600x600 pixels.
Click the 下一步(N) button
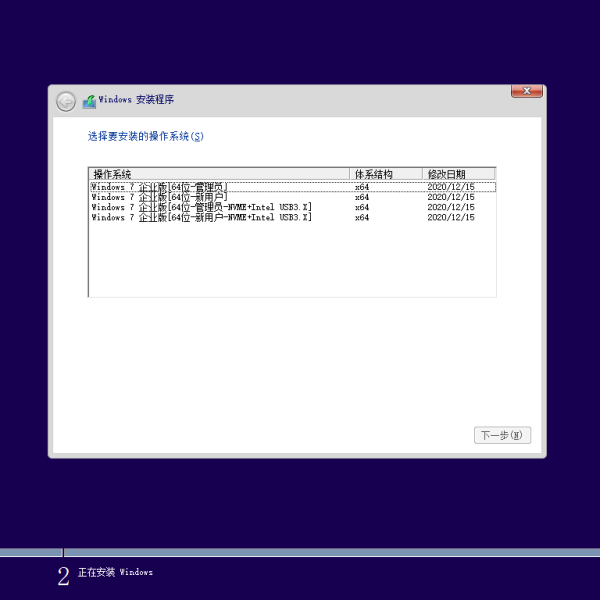[x=502, y=435]
